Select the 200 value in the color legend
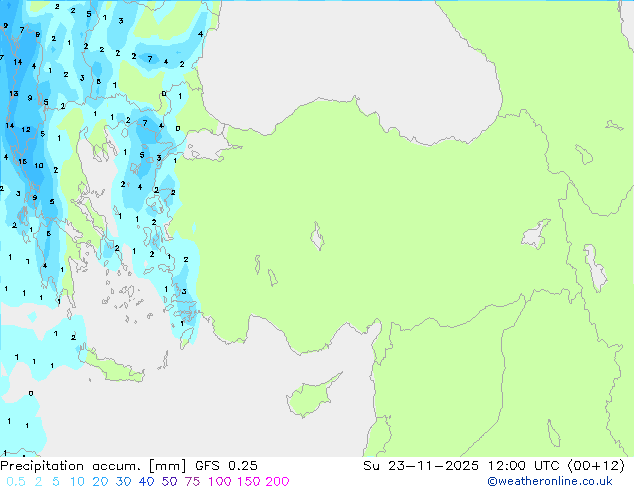Image resolution: width=634 pixels, height=490 pixels. click(277, 482)
